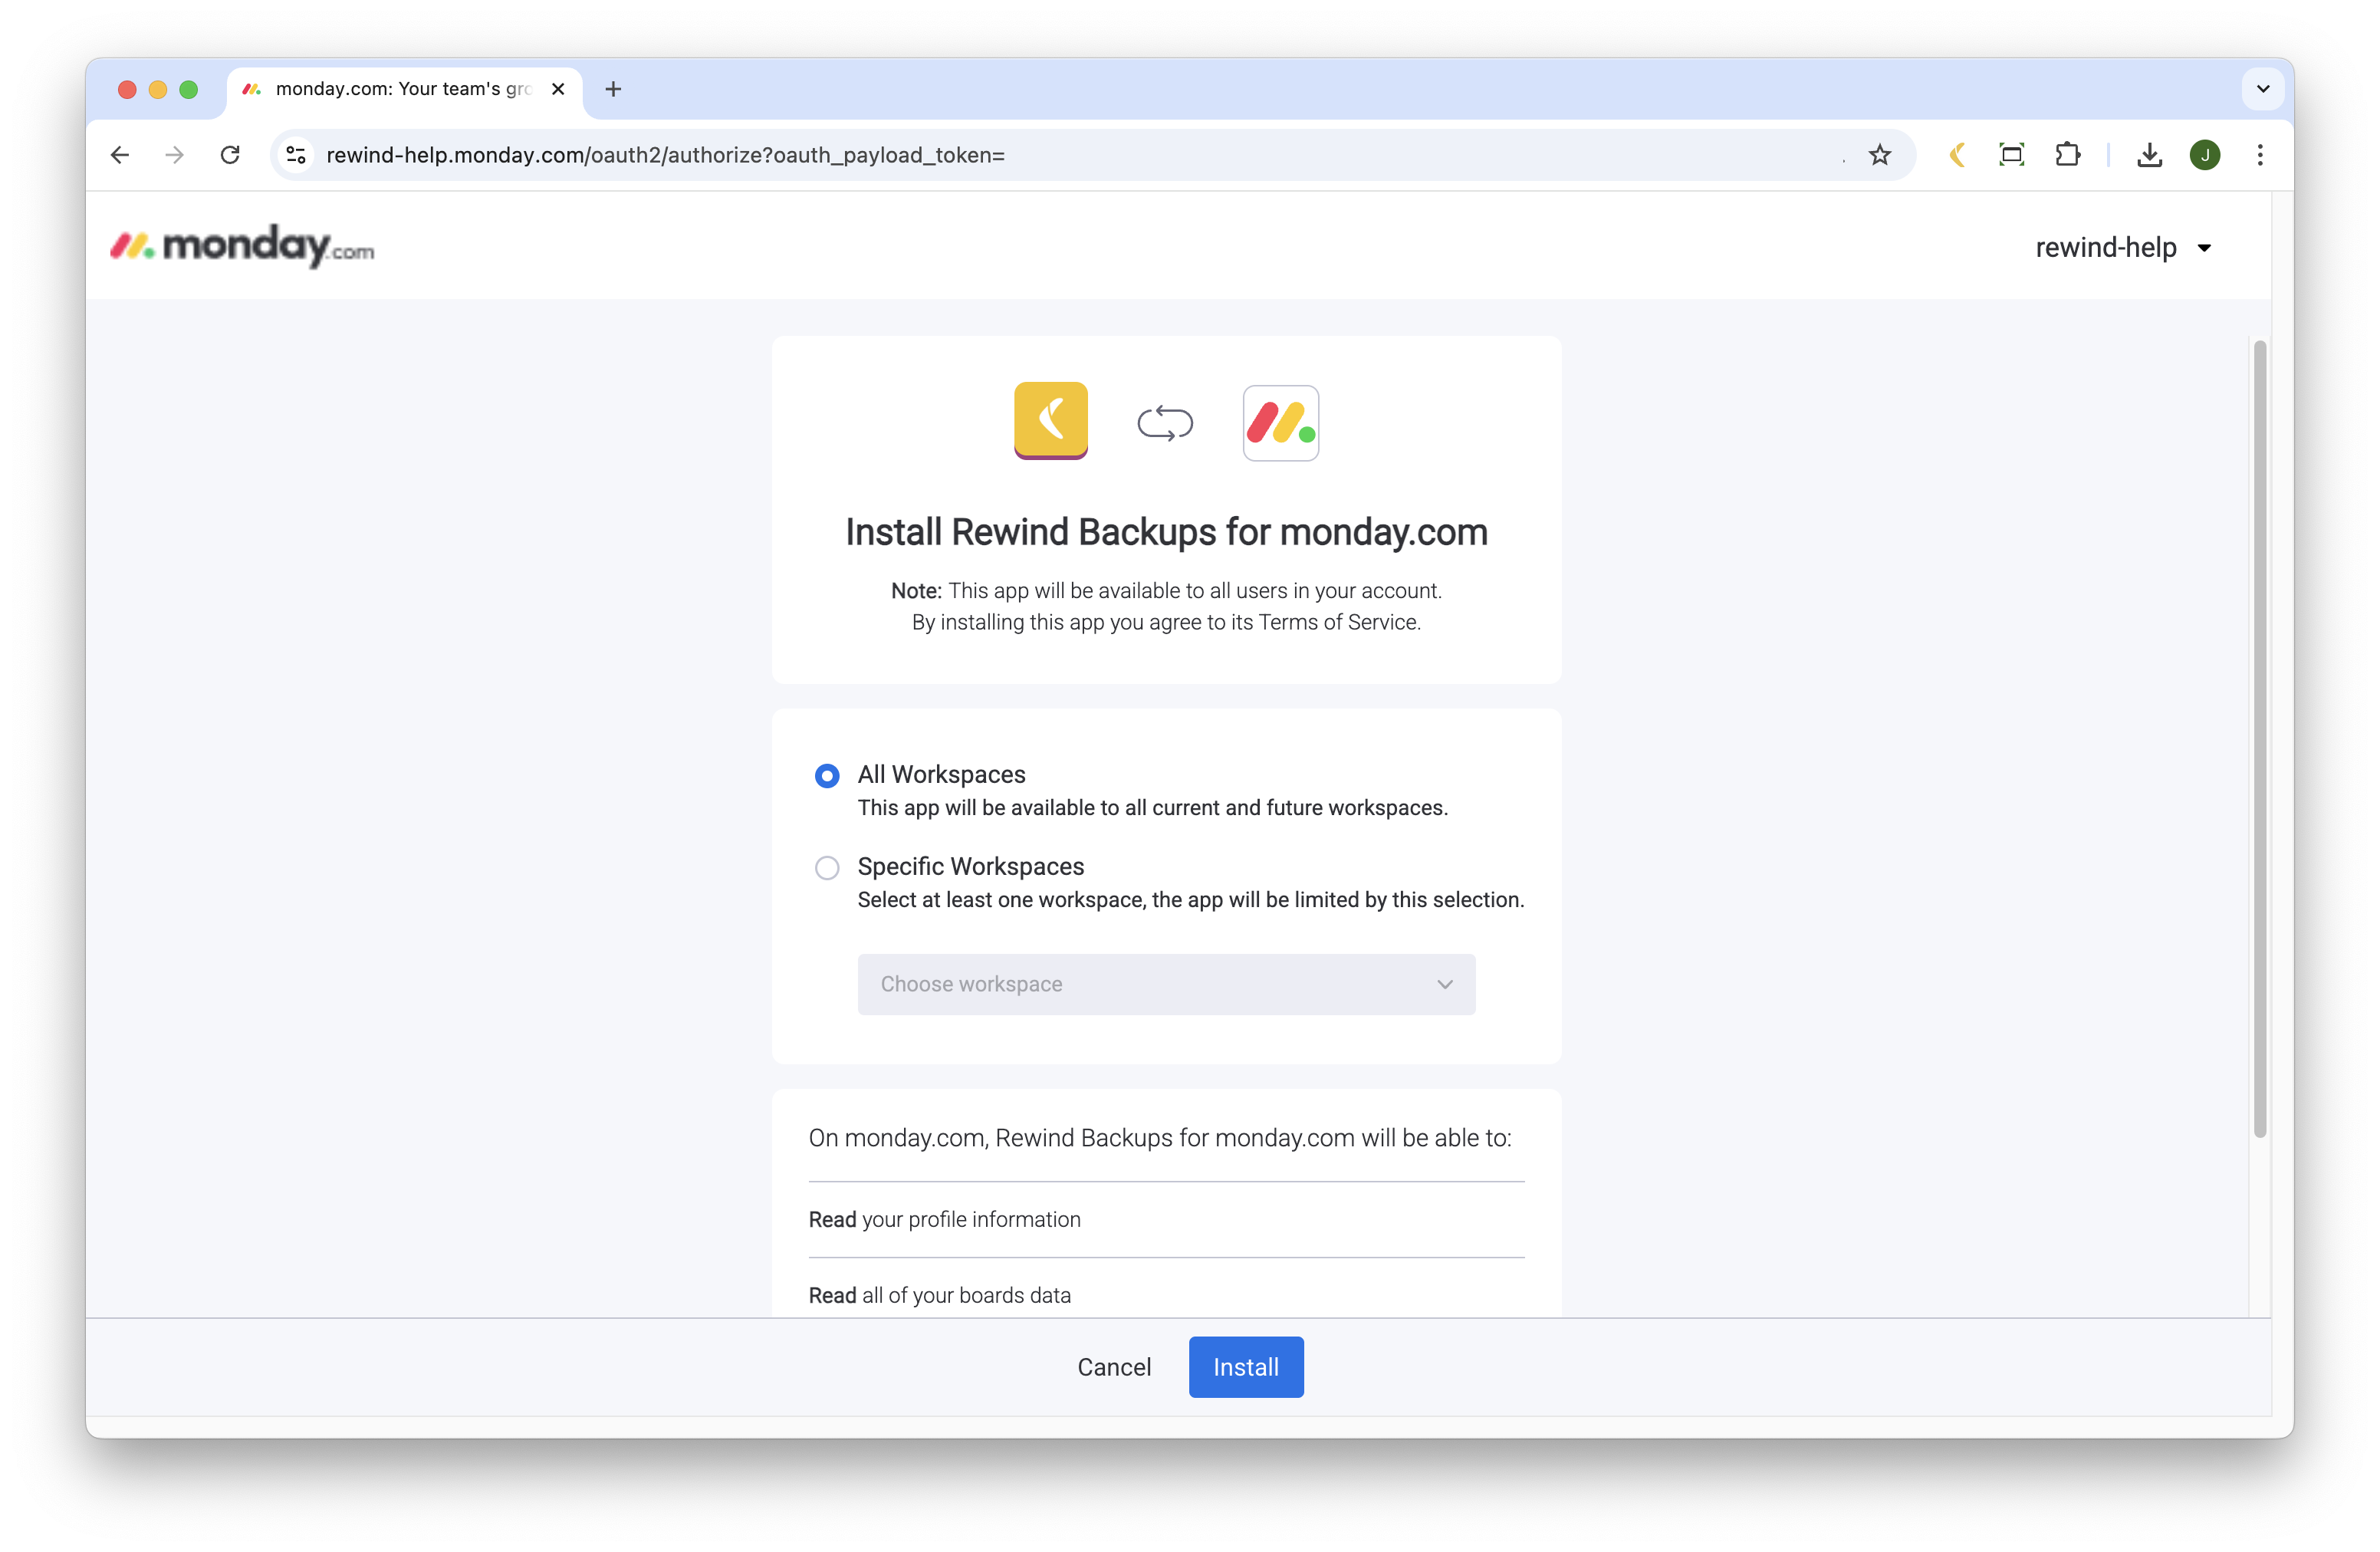The image size is (2380, 1552).
Task: Click 'Read your profile information' row
Action: (x=1166, y=1219)
